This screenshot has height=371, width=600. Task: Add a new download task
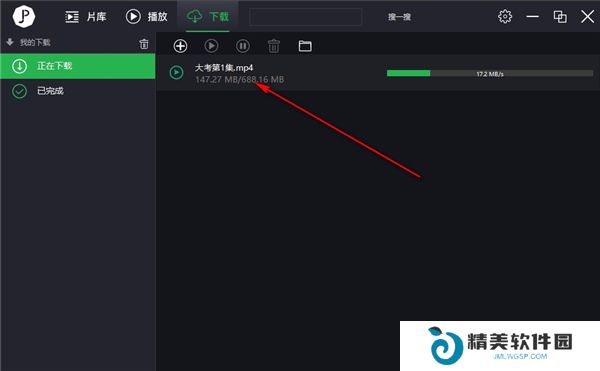pyautogui.click(x=180, y=46)
